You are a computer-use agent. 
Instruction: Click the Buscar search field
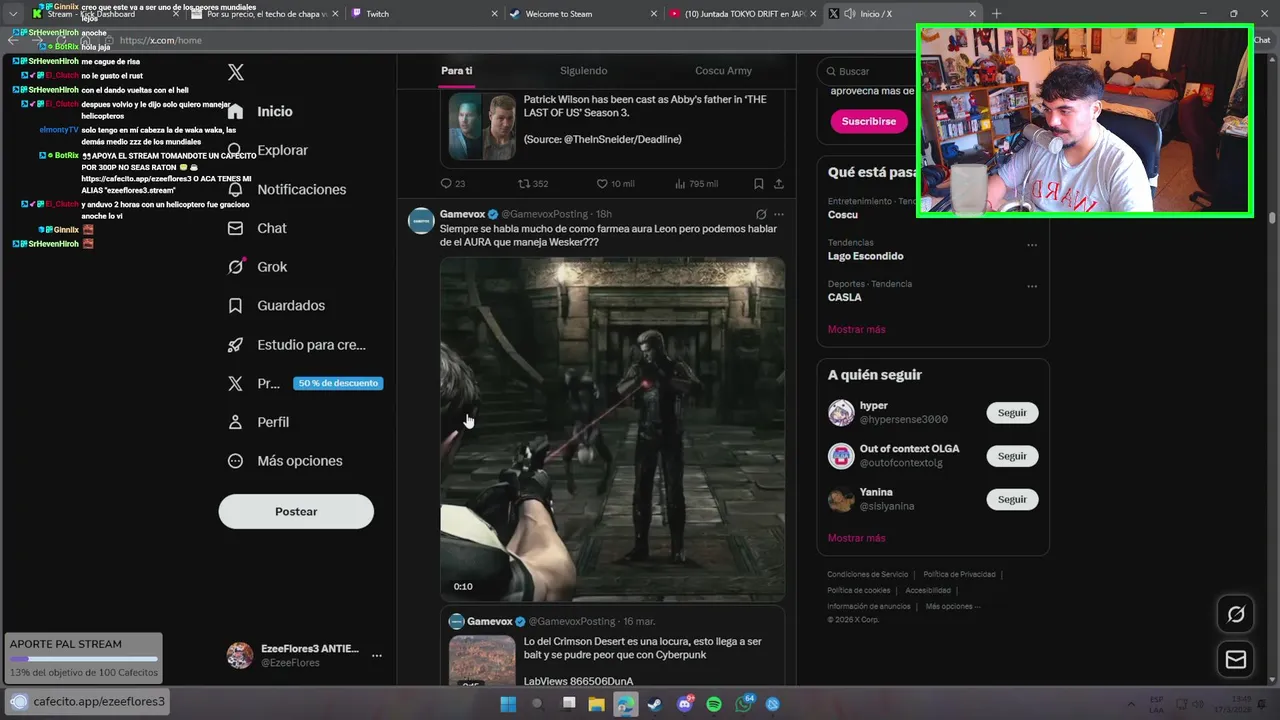pyautogui.click(x=866, y=72)
